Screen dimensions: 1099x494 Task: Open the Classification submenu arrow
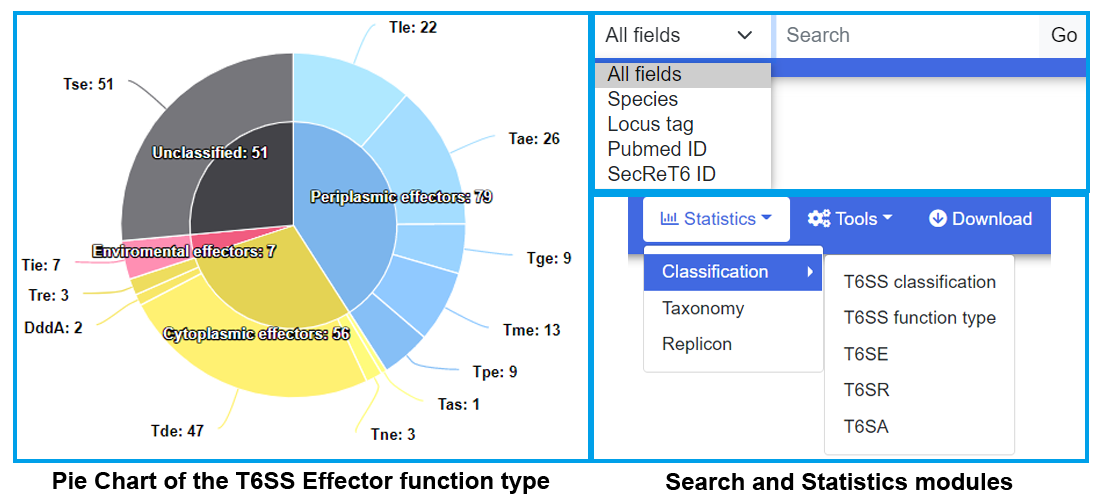810,272
